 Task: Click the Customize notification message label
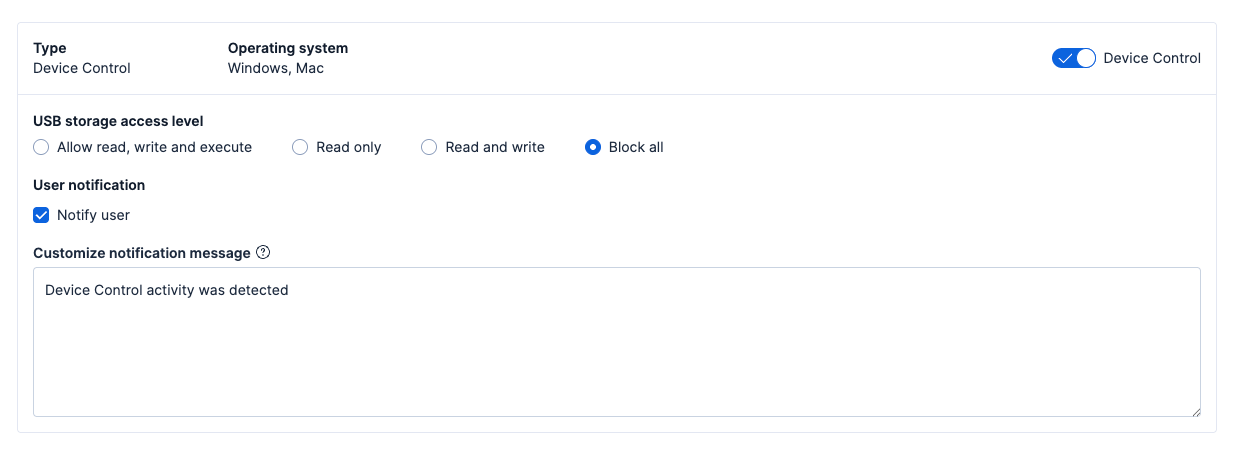(x=142, y=253)
